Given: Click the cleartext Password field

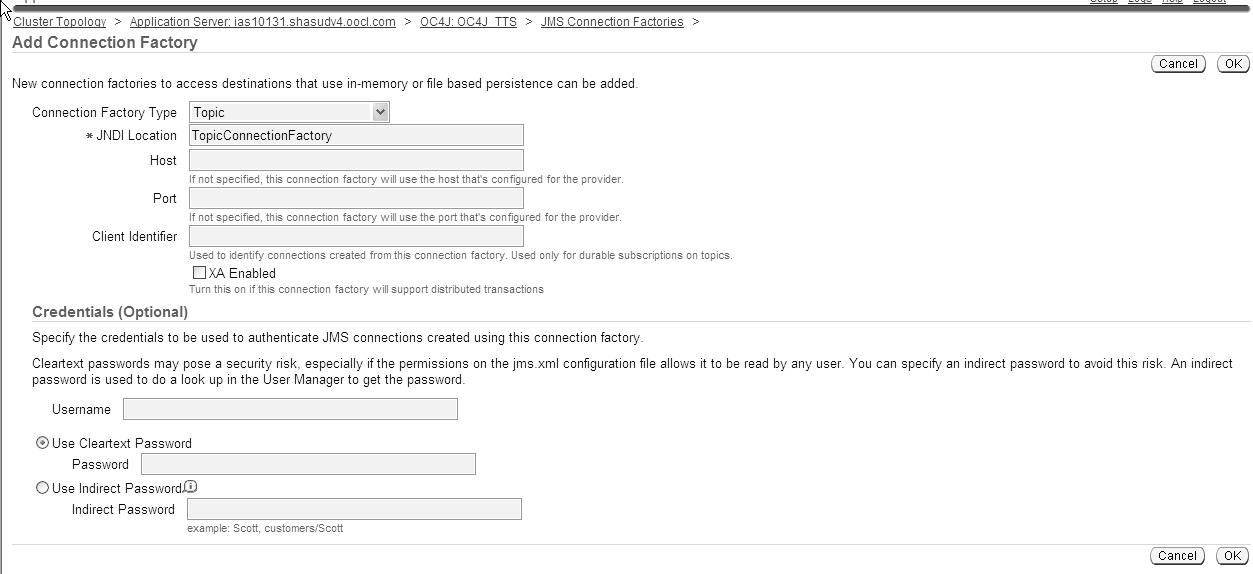Looking at the screenshot, I should tap(308, 464).
